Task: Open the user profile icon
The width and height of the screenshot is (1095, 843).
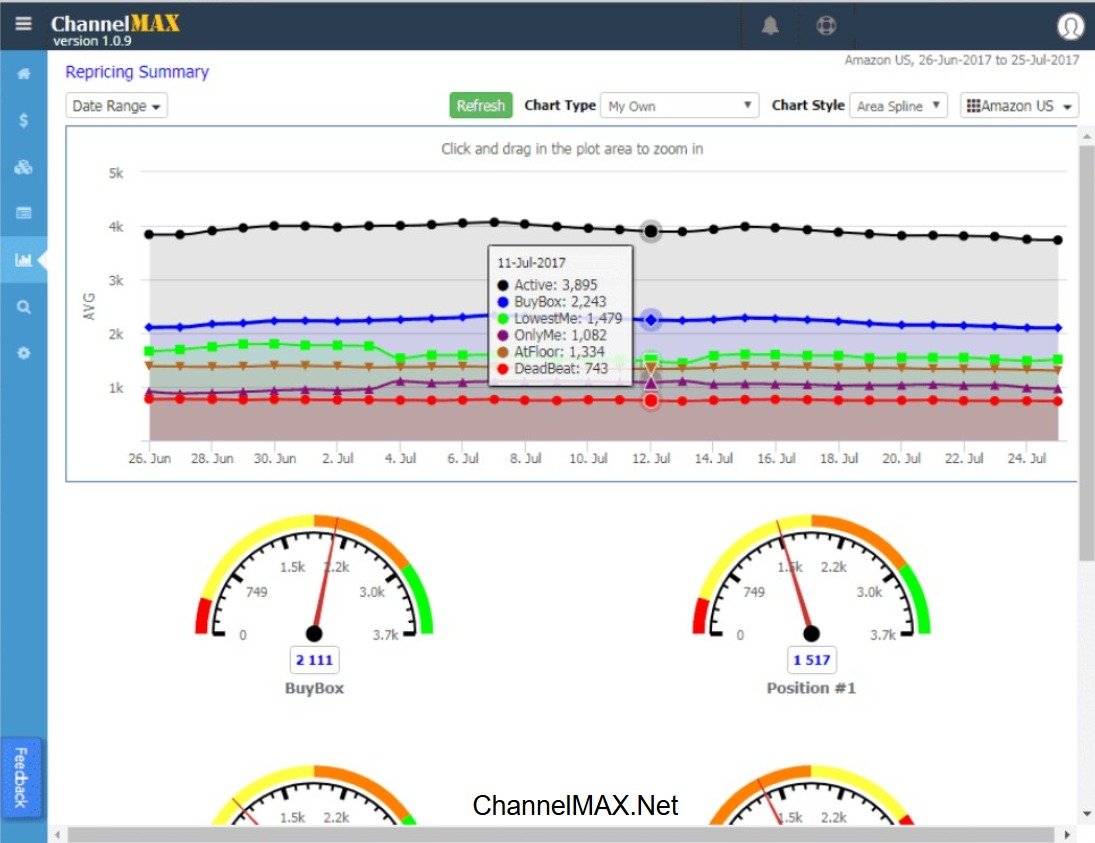Action: tap(1070, 27)
